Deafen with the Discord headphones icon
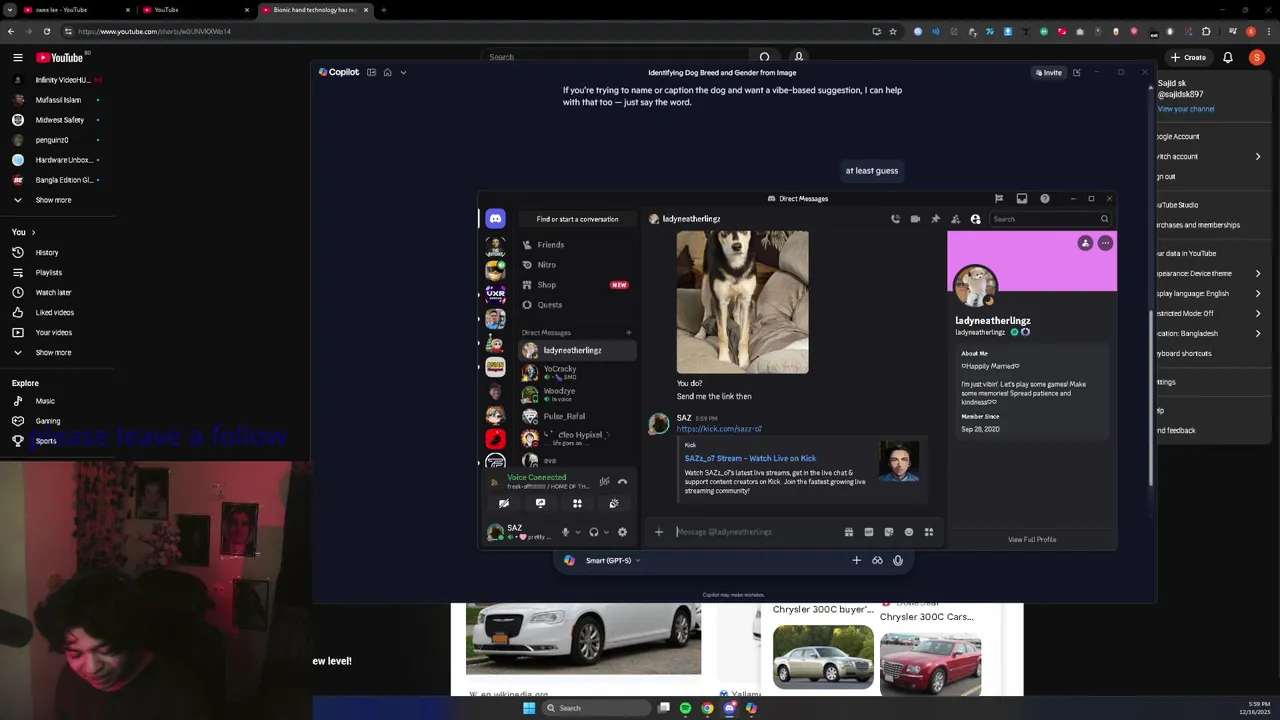This screenshot has width=1280, height=720. 594,532
